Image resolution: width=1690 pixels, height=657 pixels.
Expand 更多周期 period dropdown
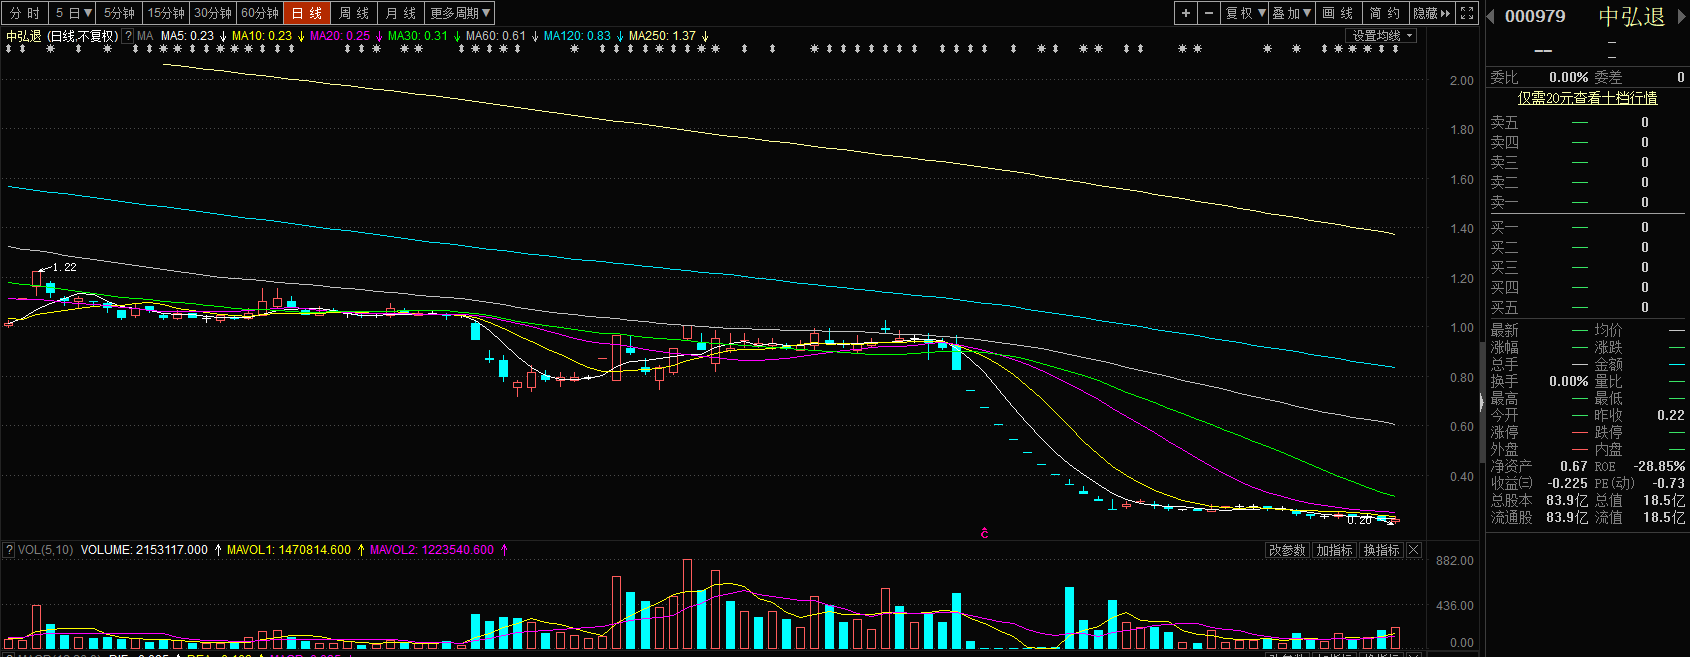click(x=459, y=13)
